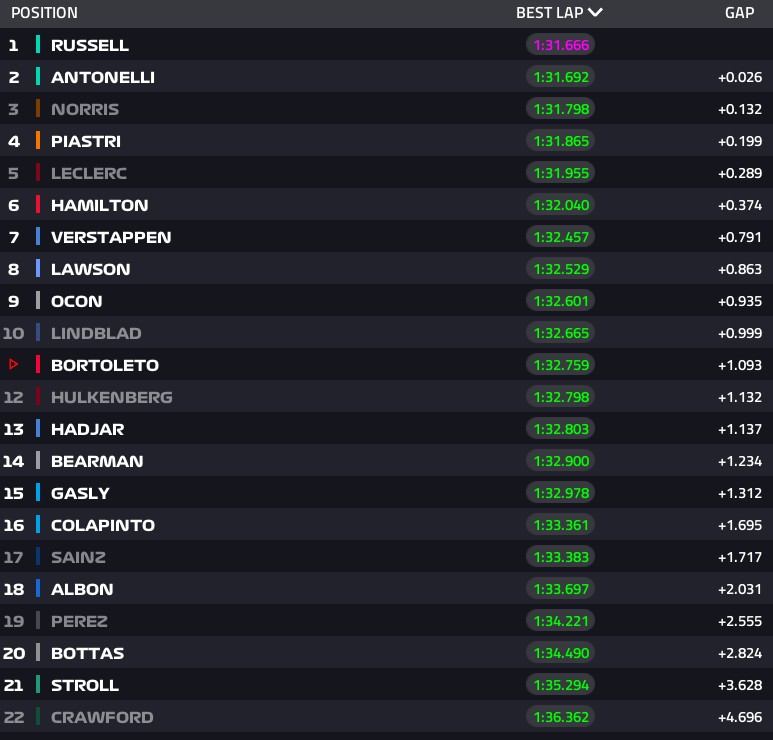773x740 pixels.
Task: Select driver name NORRIS
Action: click(85, 109)
